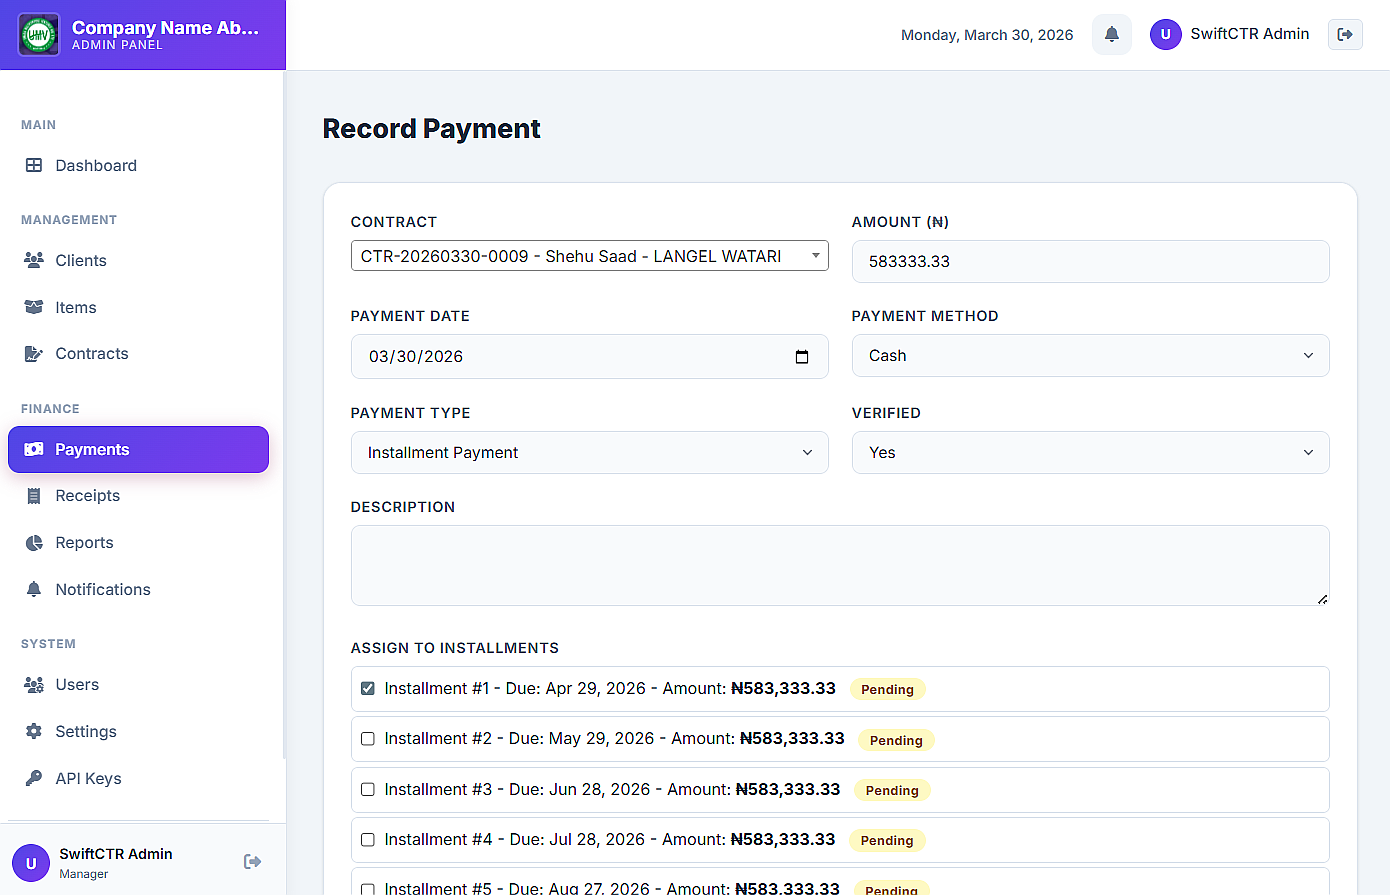Click the logout icon in top header
1390x895 pixels.
point(1345,34)
